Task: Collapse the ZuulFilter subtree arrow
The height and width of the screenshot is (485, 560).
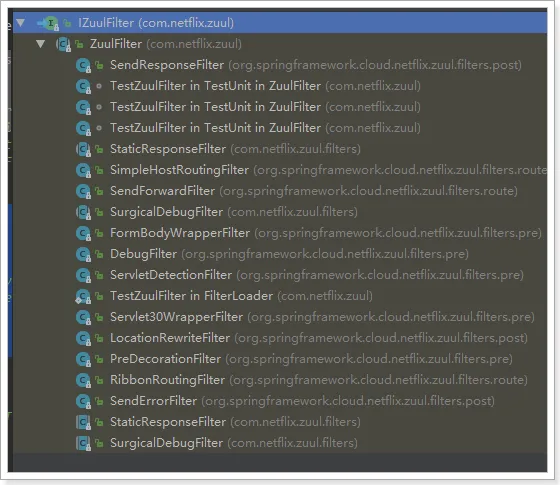Action: [x=41, y=44]
